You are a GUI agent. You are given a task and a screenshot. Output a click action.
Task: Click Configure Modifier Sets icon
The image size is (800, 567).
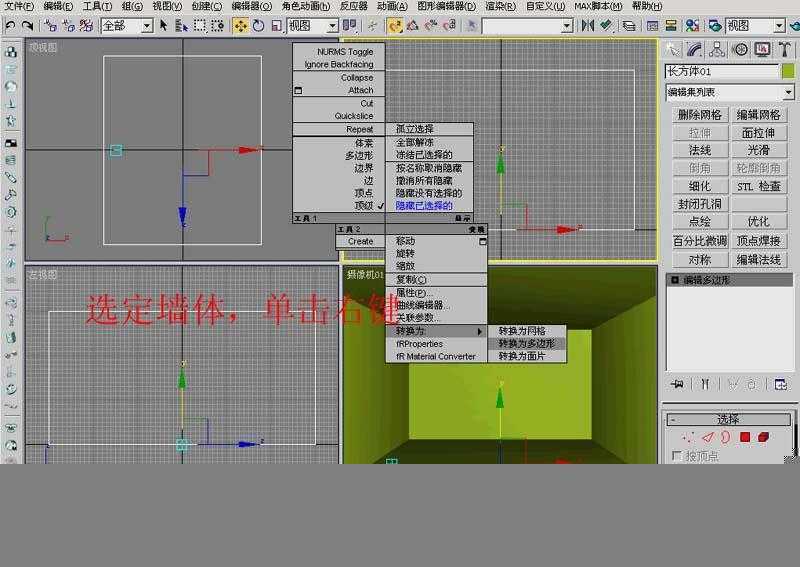tap(781, 384)
